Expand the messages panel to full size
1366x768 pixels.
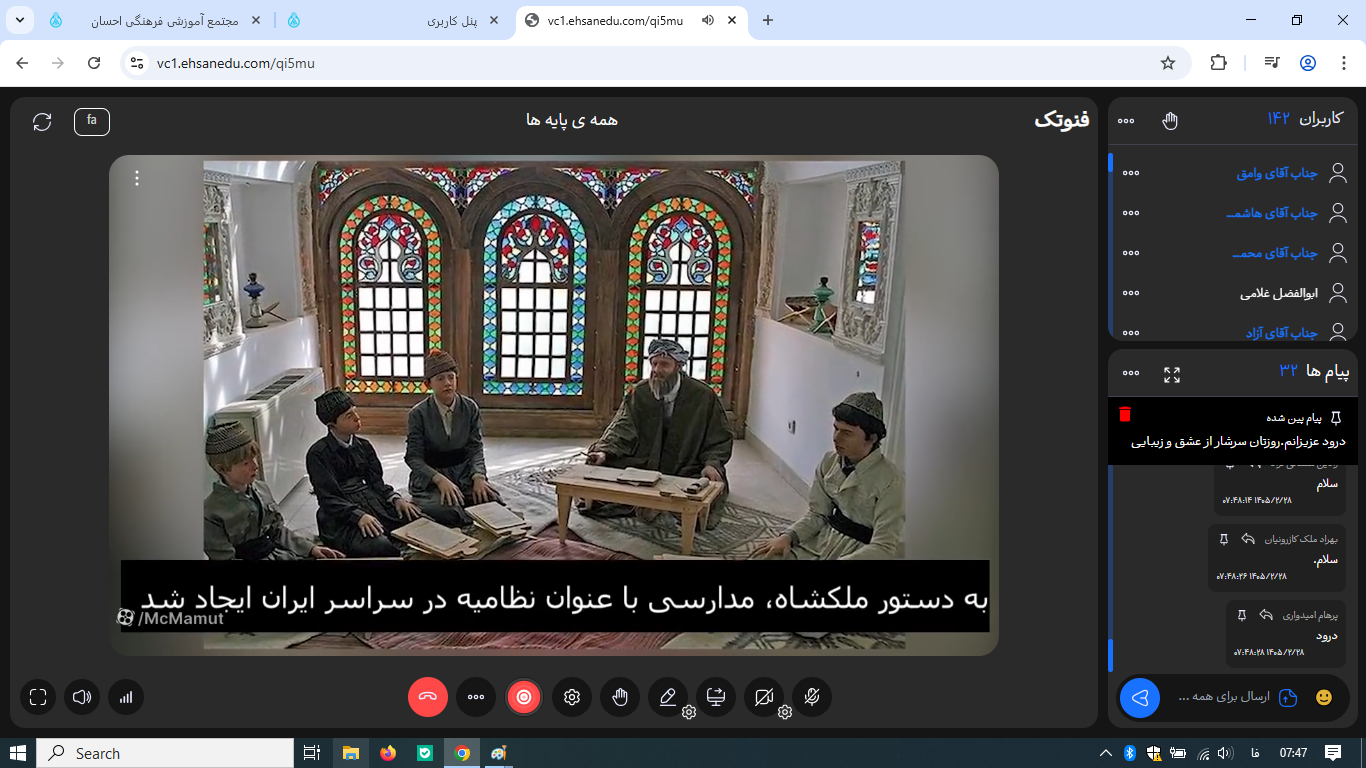point(1172,374)
